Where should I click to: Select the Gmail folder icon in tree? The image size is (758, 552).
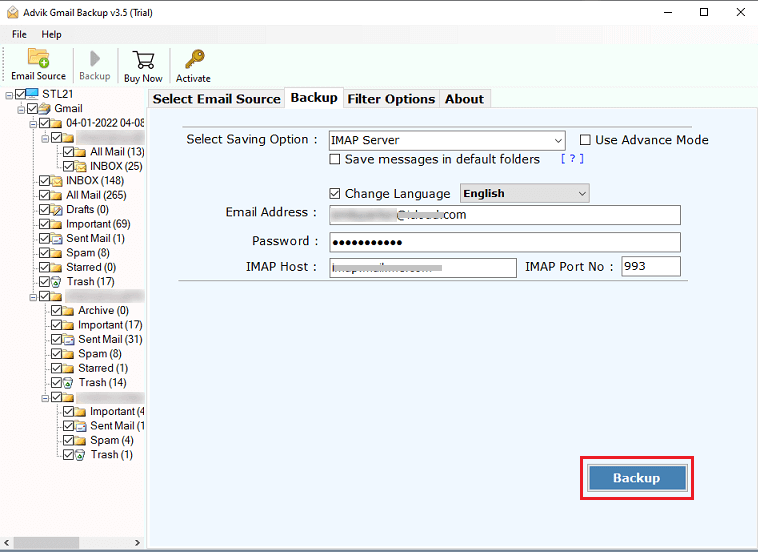[44, 108]
